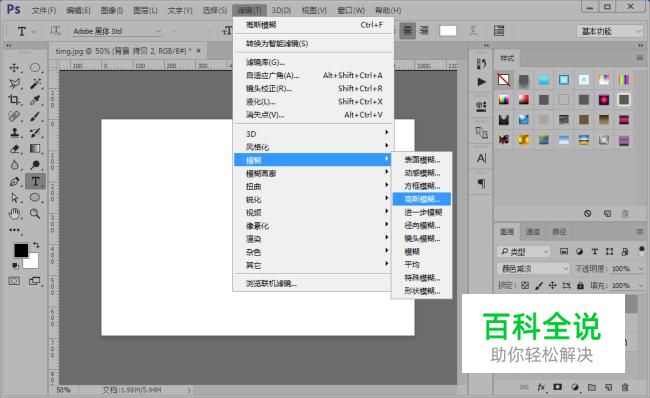Reset default foreground and background colors
Screen dimensions: 650x398
pyautogui.click(x=15, y=266)
